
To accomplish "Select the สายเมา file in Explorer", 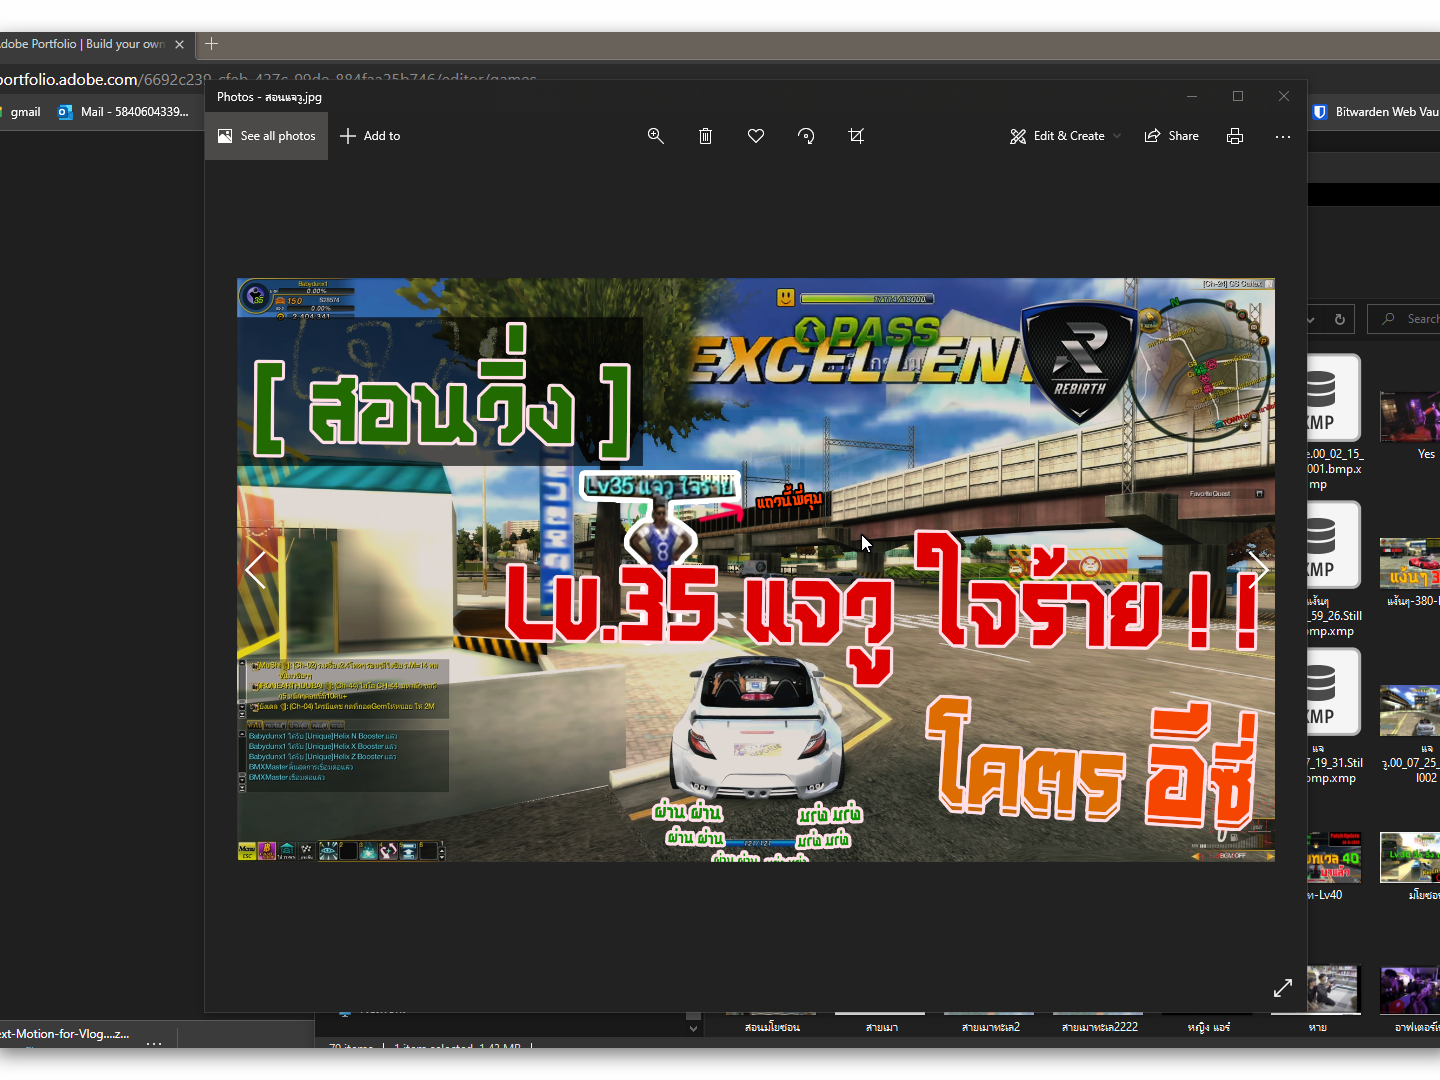I will (x=881, y=1024).
